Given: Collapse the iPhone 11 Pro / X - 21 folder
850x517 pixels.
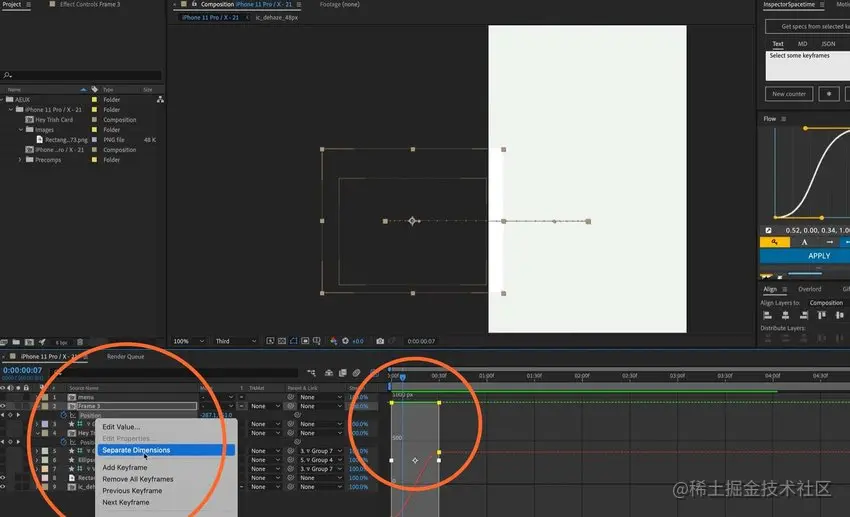Looking at the screenshot, I should click(11, 109).
